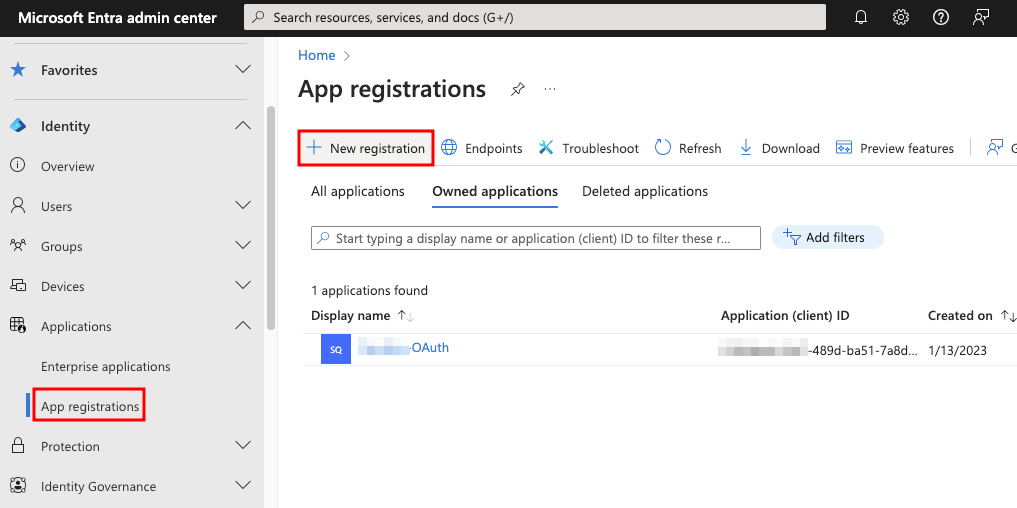Open Troubleshoot from the toolbar

(x=588, y=148)
